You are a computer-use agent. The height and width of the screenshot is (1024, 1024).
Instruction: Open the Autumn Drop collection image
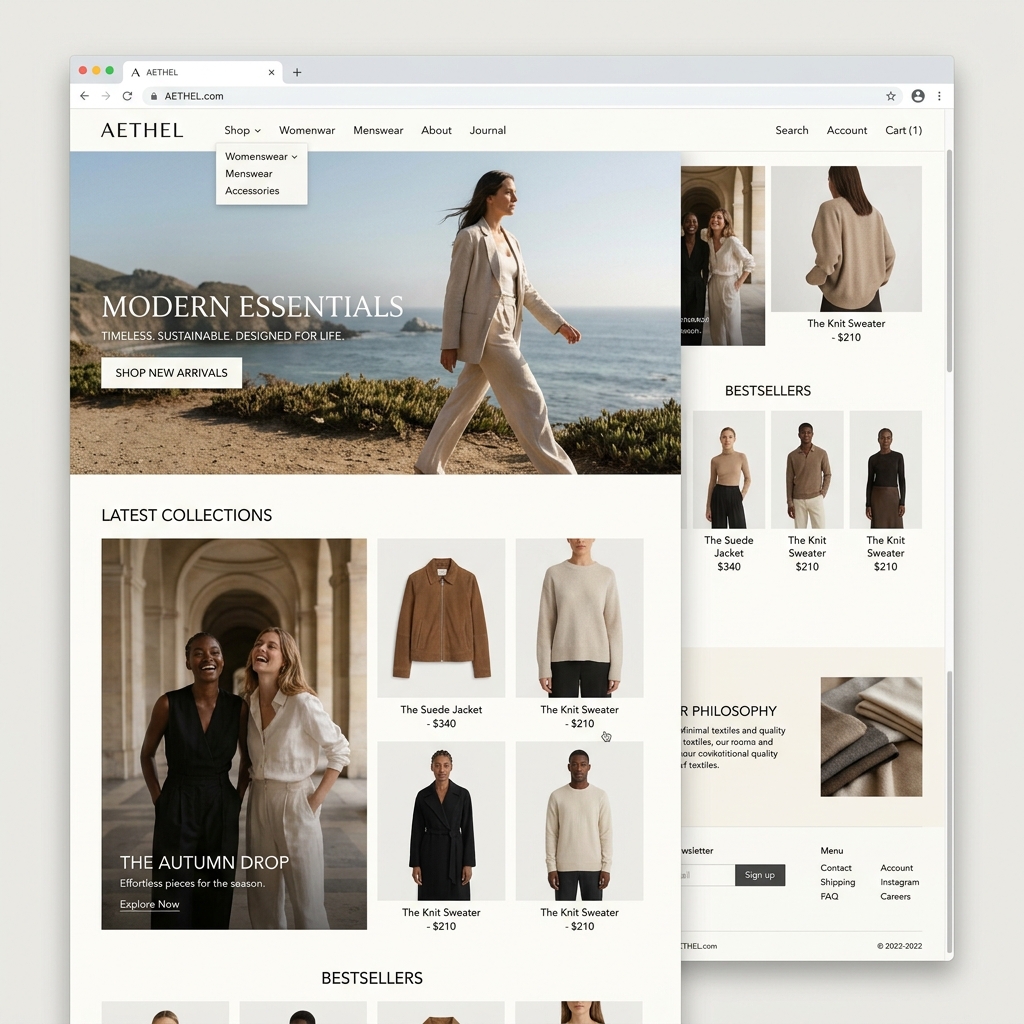point(234,733)
